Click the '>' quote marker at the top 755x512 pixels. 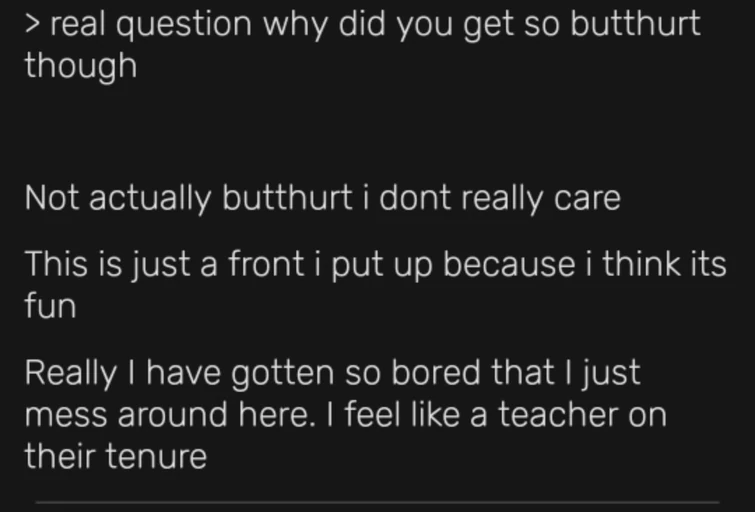(33, 24)
